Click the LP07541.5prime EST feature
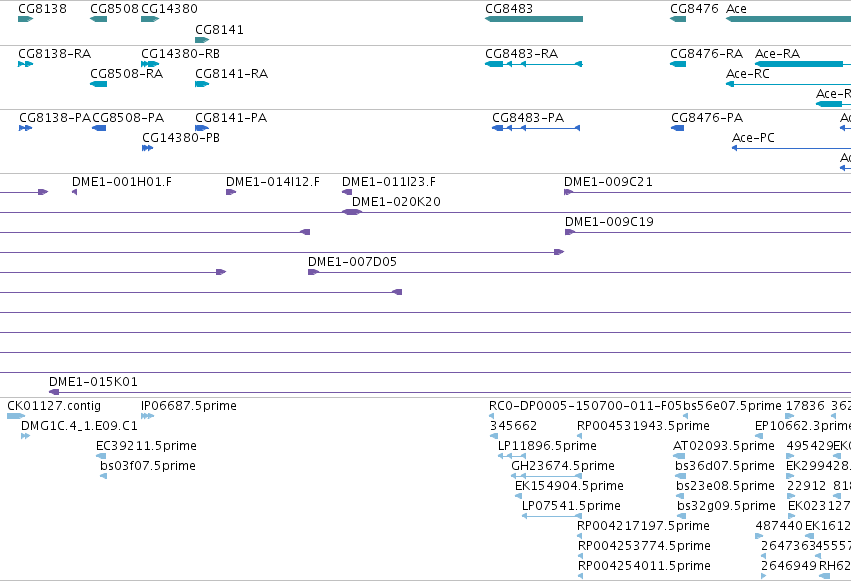851x581 pixels. click(551, 516)
